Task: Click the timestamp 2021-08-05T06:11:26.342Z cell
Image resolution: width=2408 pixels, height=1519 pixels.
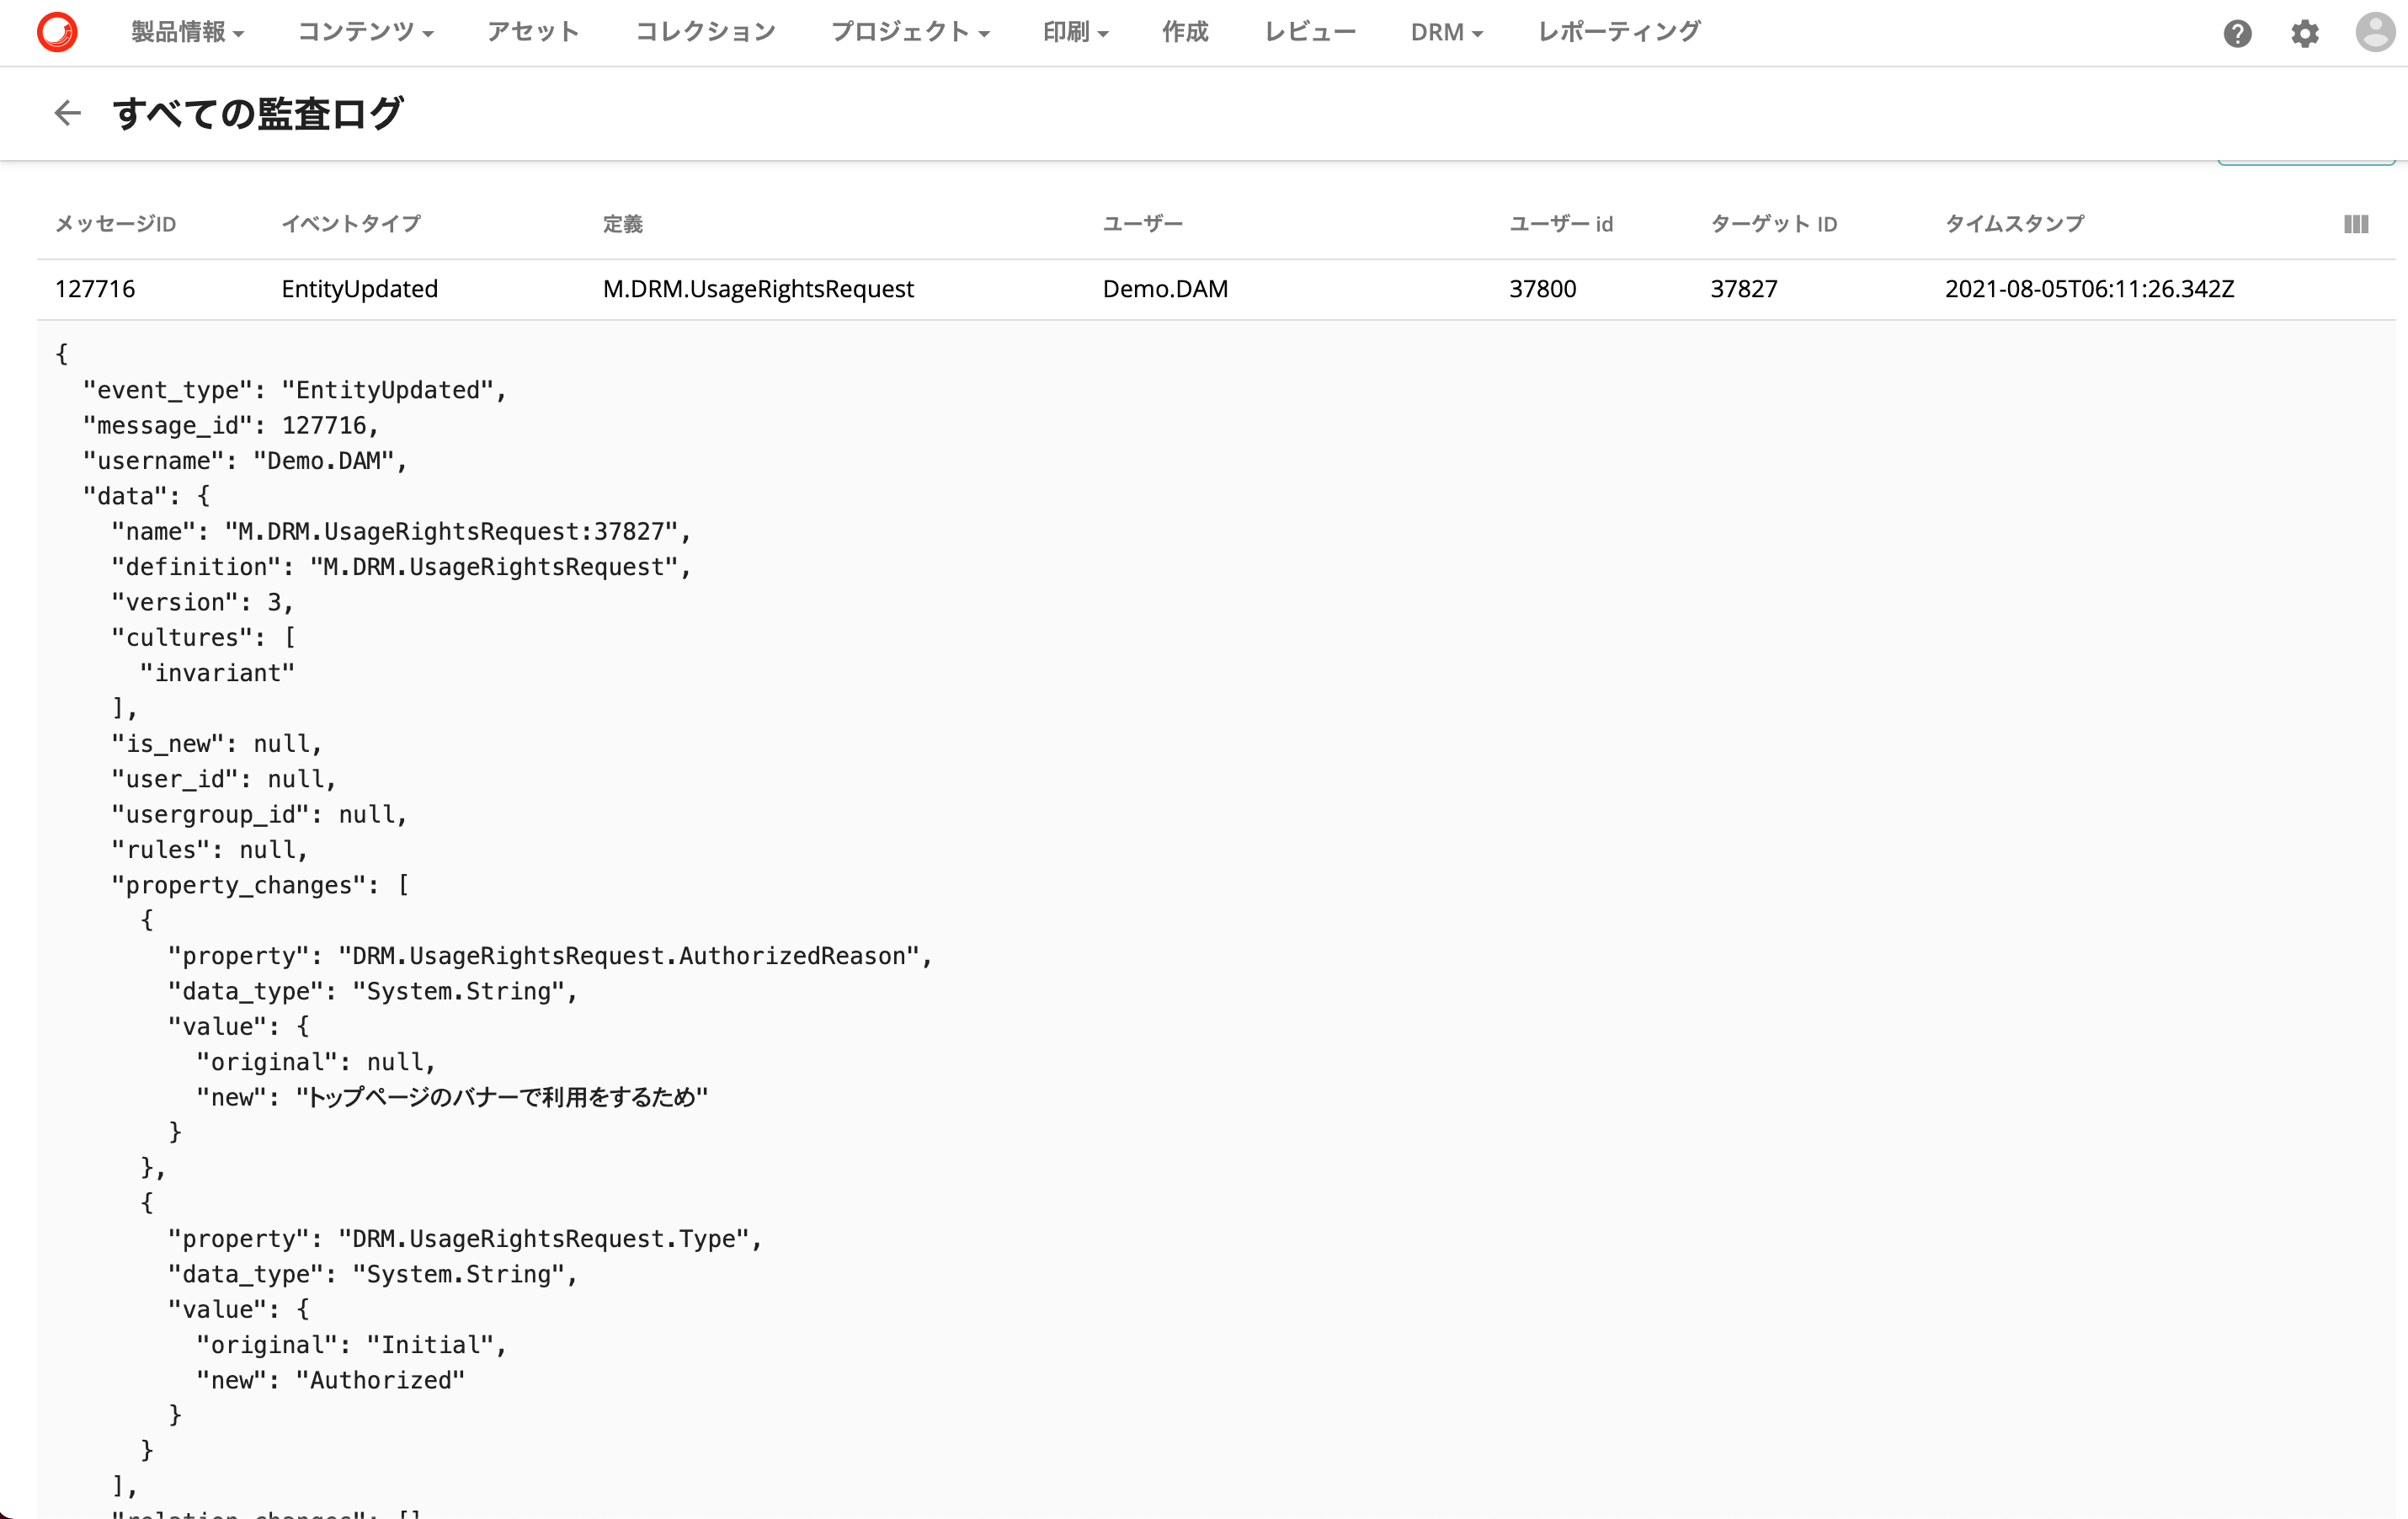Action: coord(2089,289)
